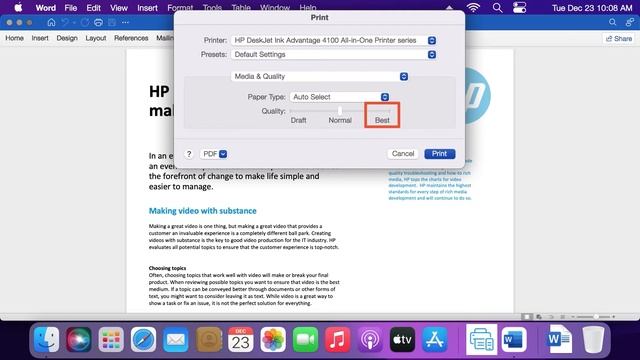Click the Print icon in Word's quick toolbar
Image resolution: width=640 pixels, height=360 pixels.
pyautogui.click(x=98, y=22)
